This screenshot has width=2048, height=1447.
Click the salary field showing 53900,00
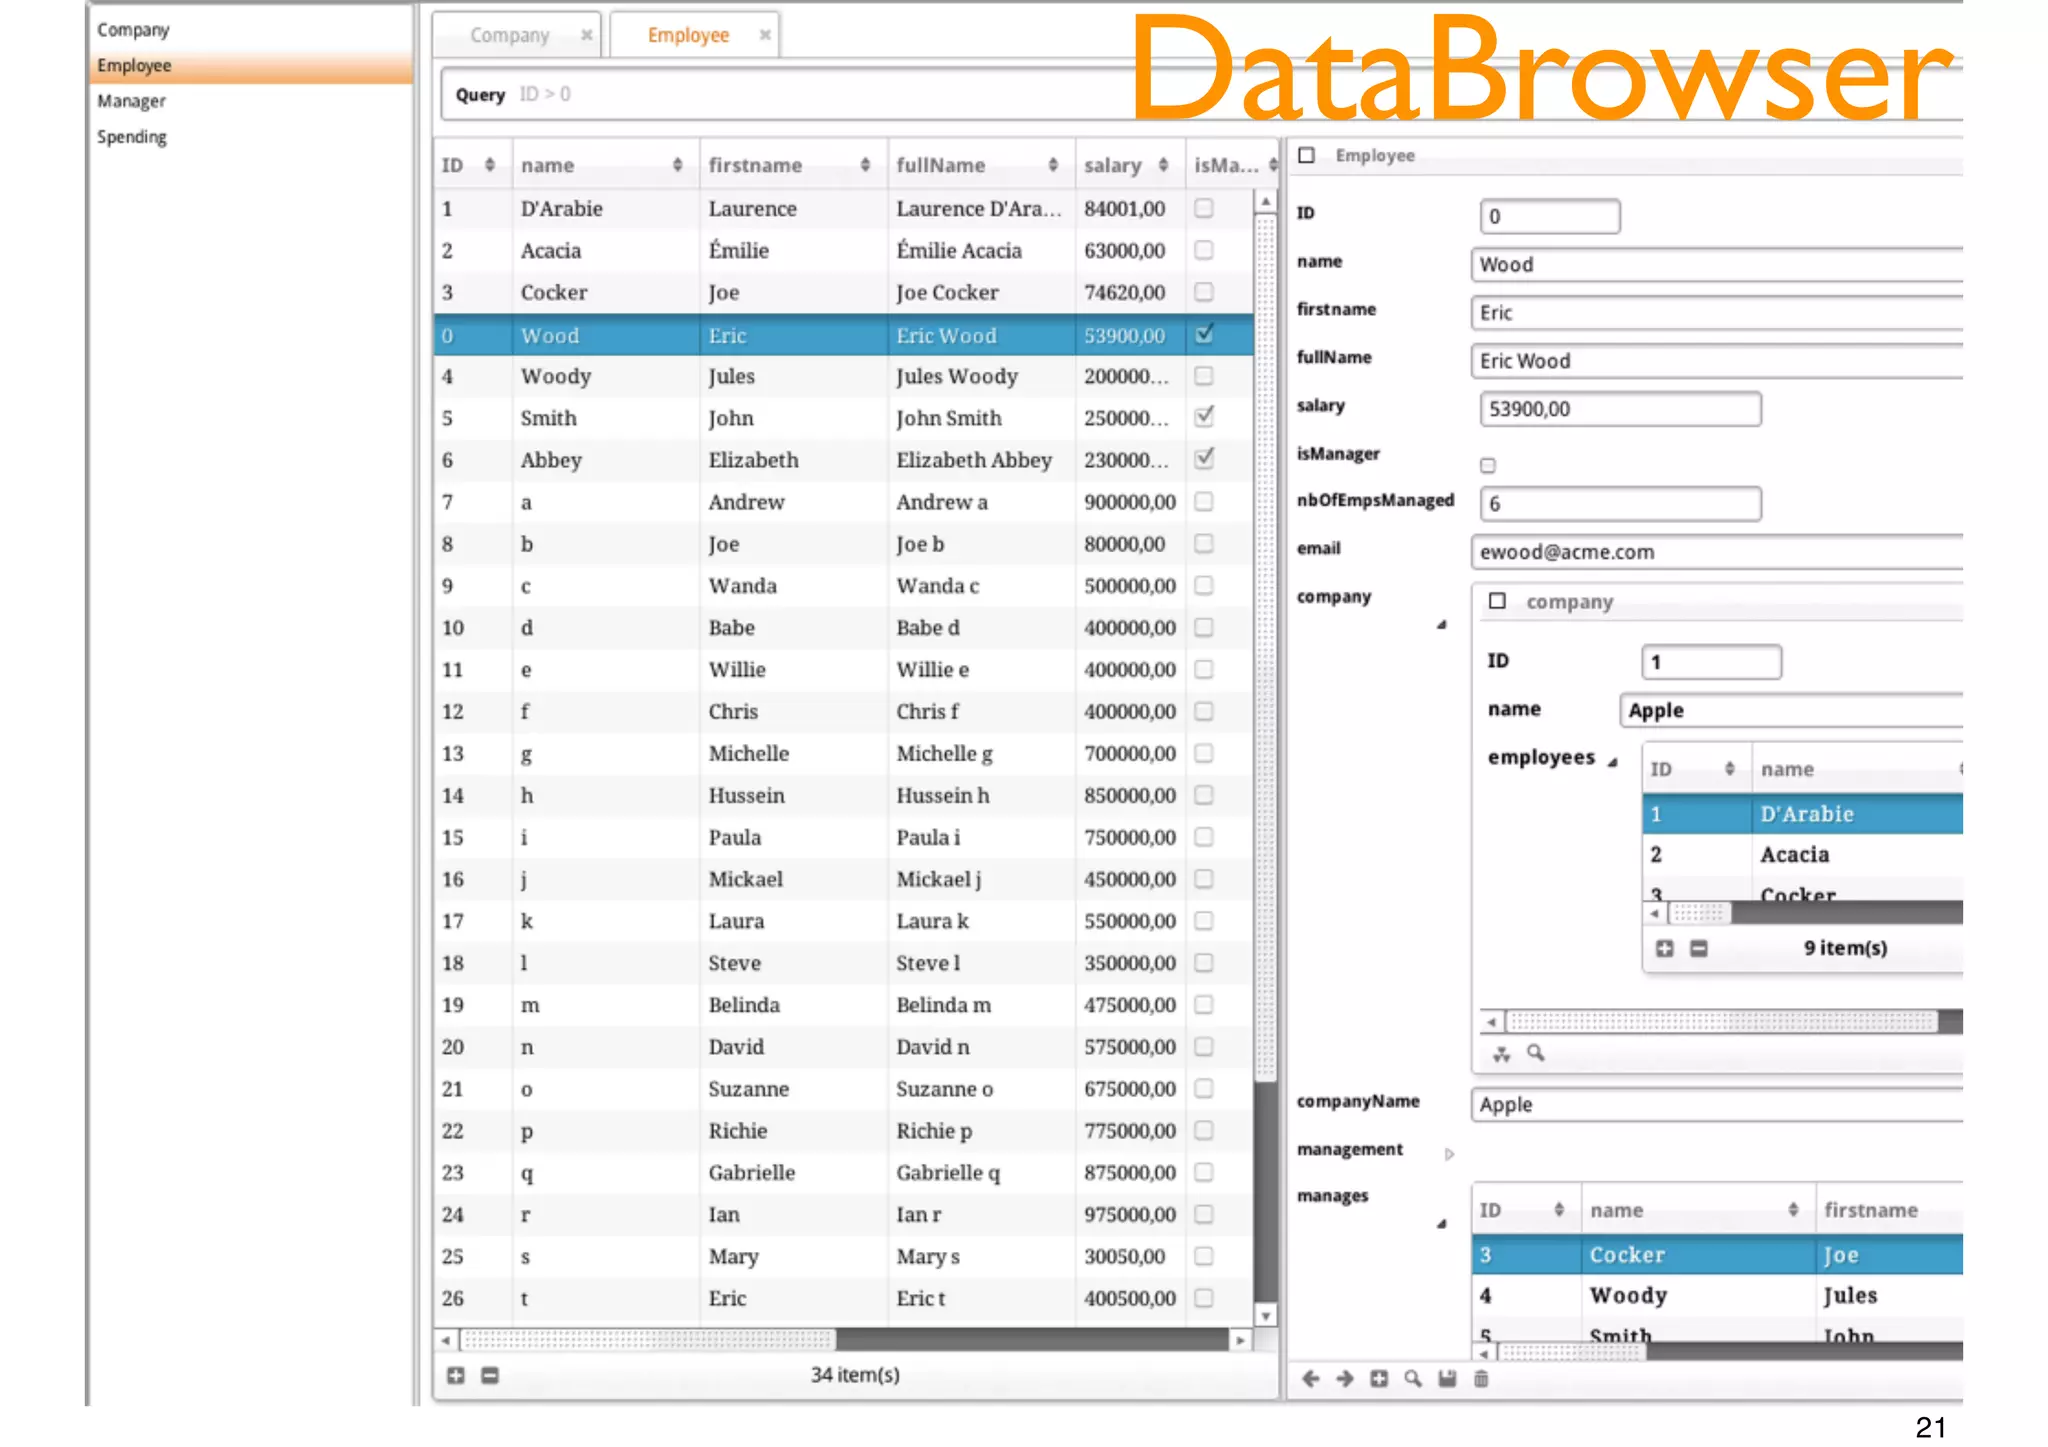click(1620, 409)
